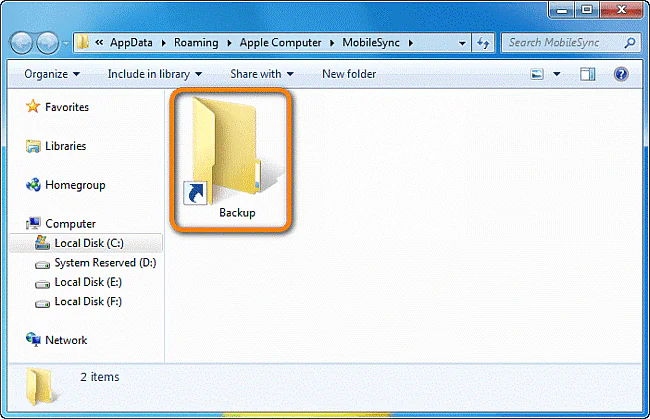Screen dimensions: 650x419
Task: Select the Favorites star icon
Action: pyautogui.click(x=33, y=107)
